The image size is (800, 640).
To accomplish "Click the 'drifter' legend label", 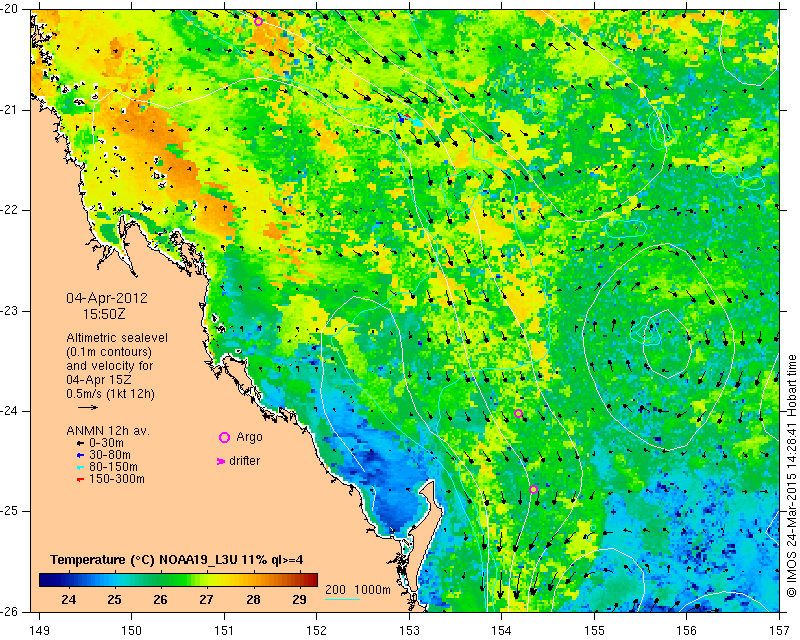I will [244, 461].
